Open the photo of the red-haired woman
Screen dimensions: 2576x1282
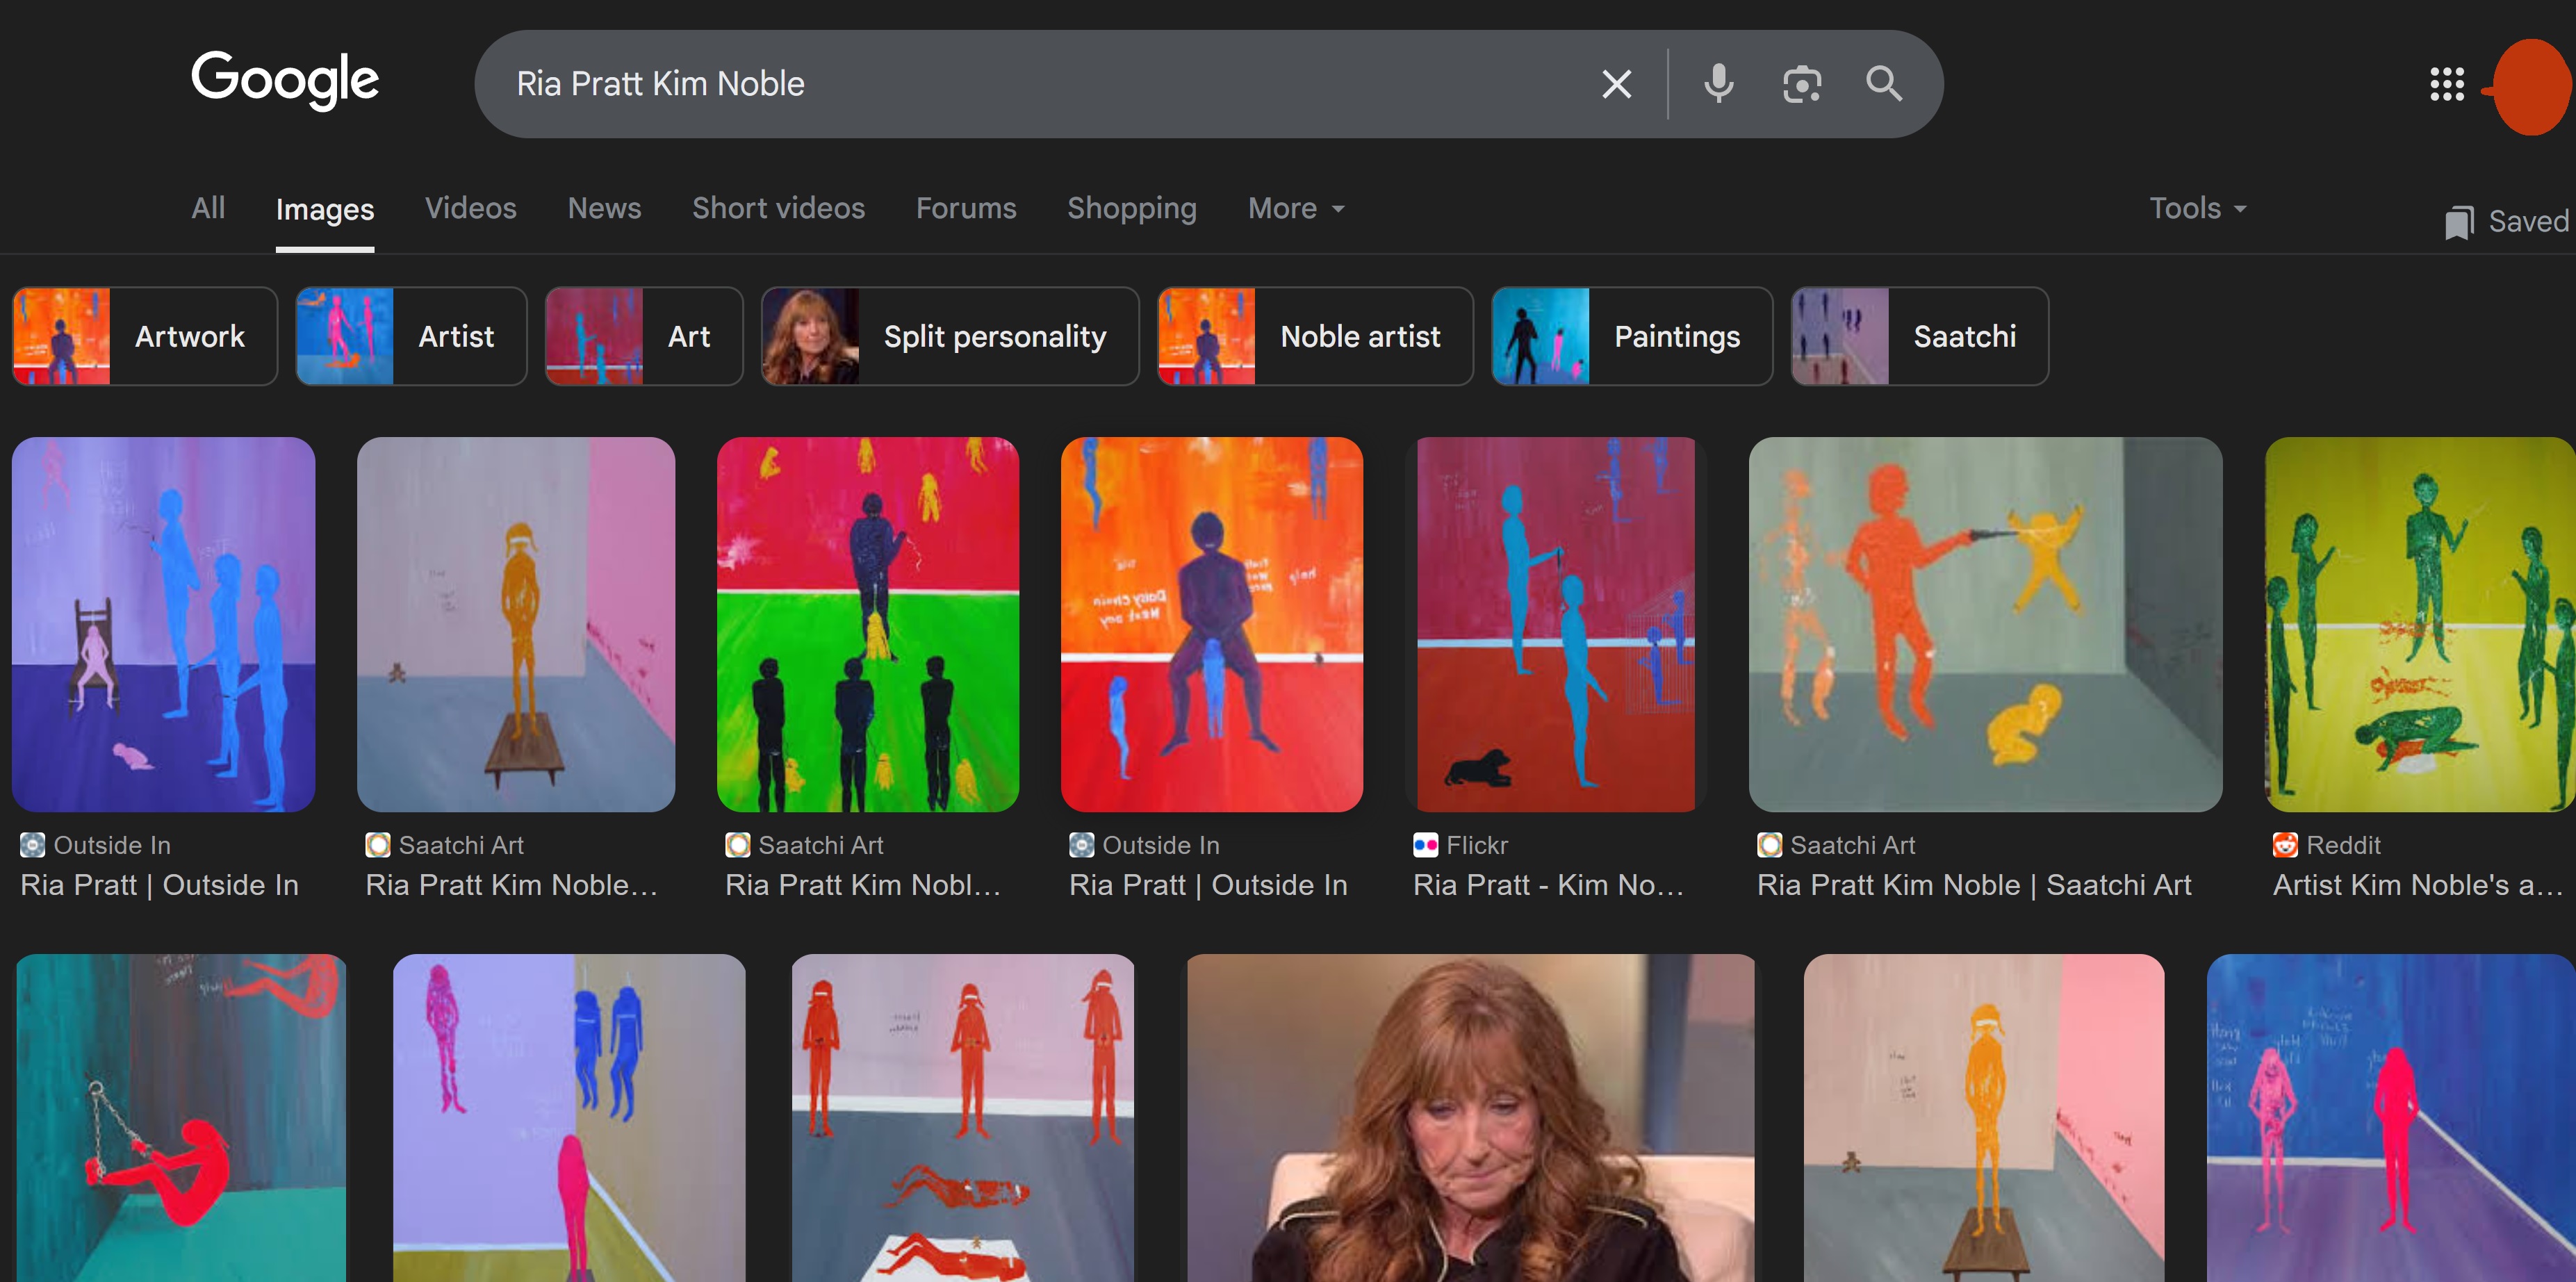point(1471,1118)
